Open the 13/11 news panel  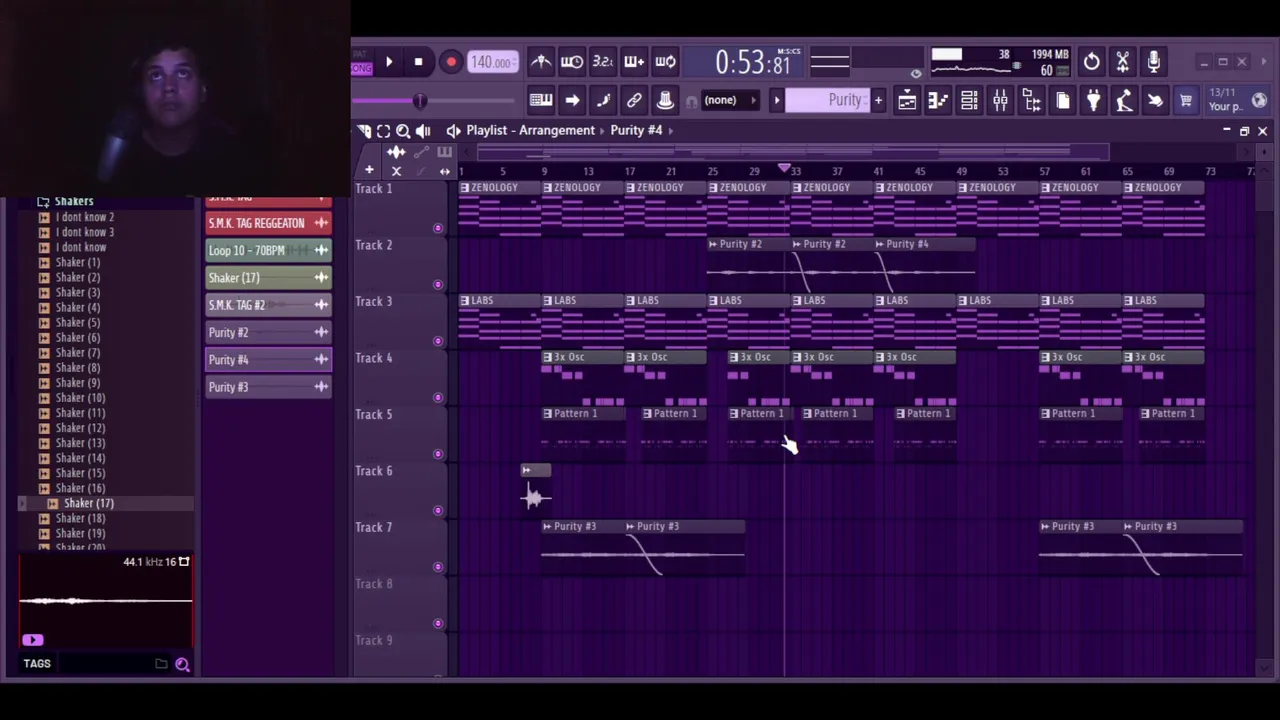[1224, 99]
